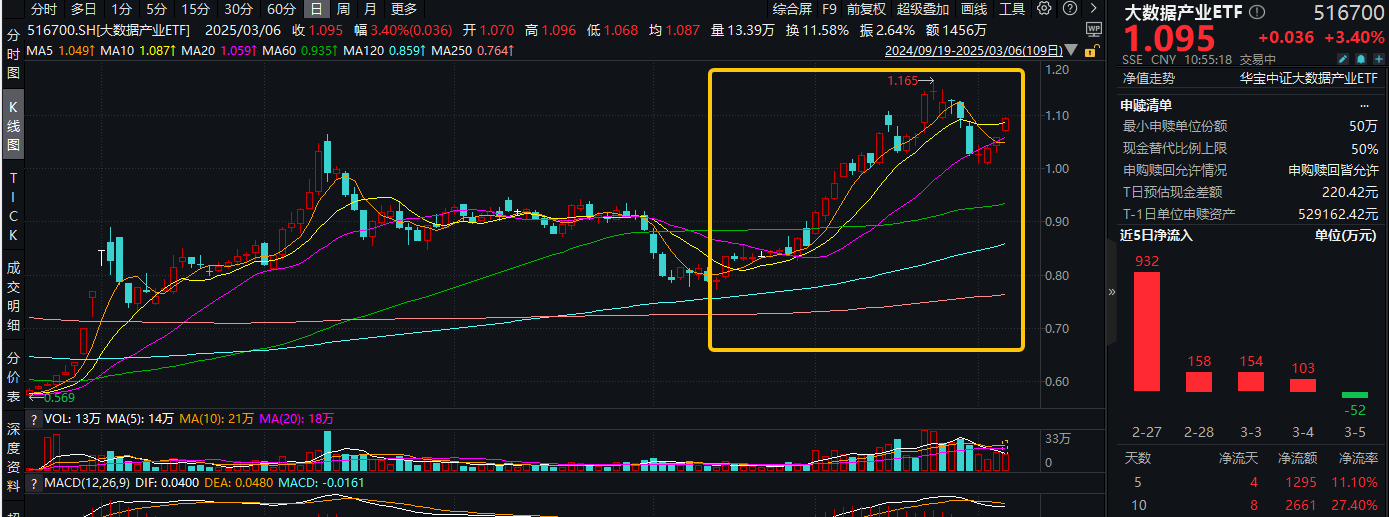
Task: Collapse the right panel with the » arrow
Action: (1111, 292)
